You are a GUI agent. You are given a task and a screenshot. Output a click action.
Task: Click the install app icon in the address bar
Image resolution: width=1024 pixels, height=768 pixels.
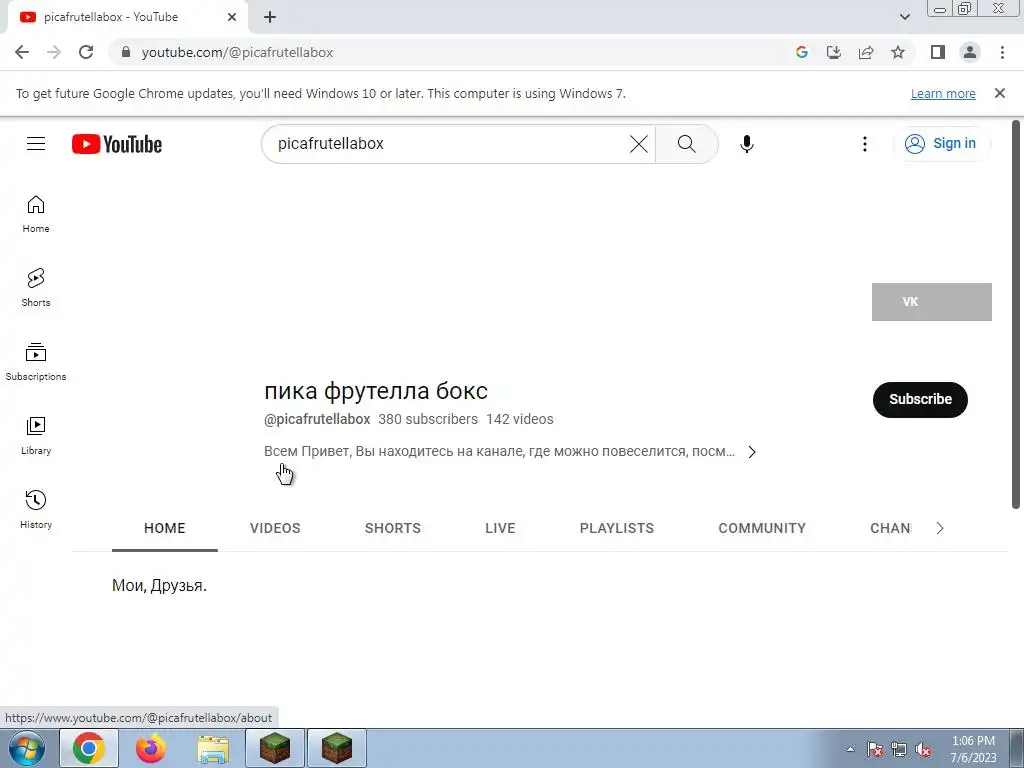point(833,52)
